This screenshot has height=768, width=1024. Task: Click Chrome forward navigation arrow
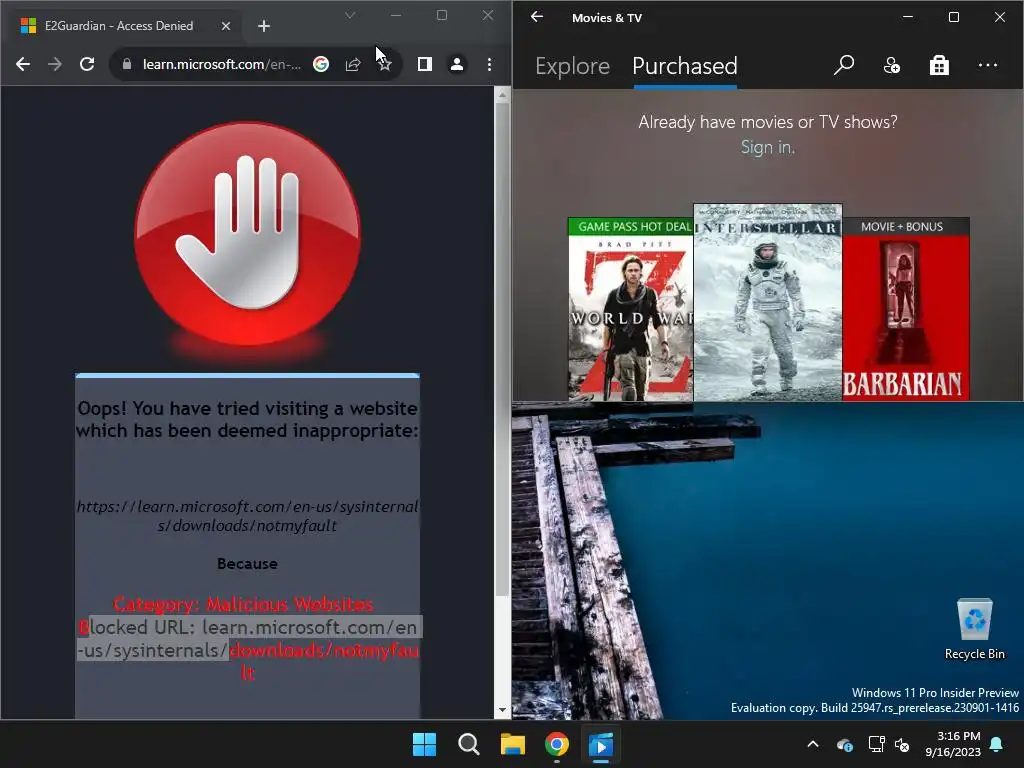pyautogui.click(x=55, y=64)
